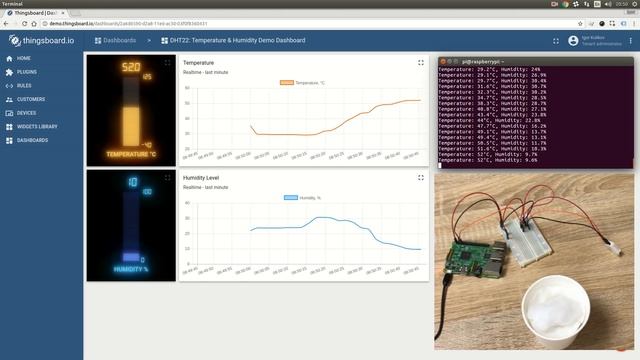Open the user account avatar
640x360 pixels.
(x=573, y=40)
